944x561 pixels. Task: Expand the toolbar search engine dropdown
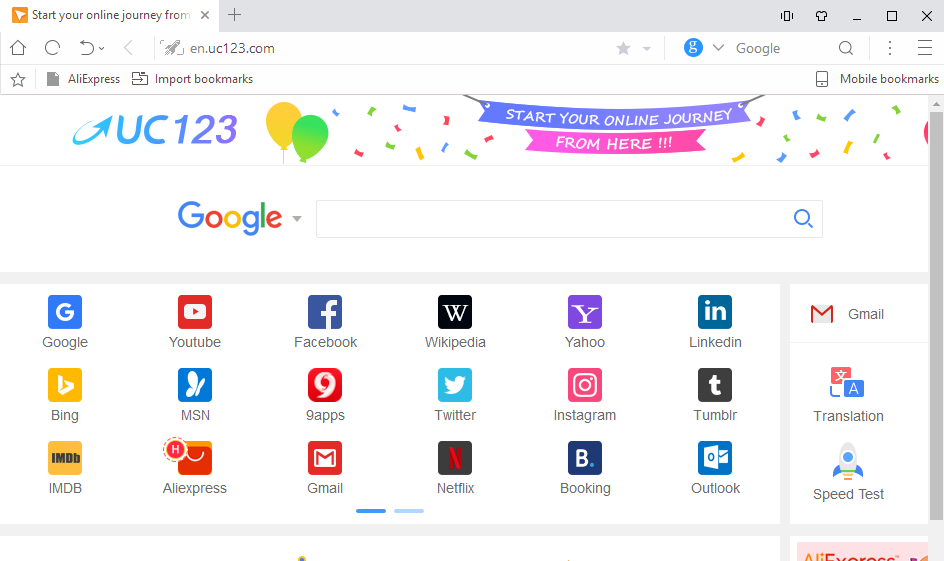tap(718, 48)
